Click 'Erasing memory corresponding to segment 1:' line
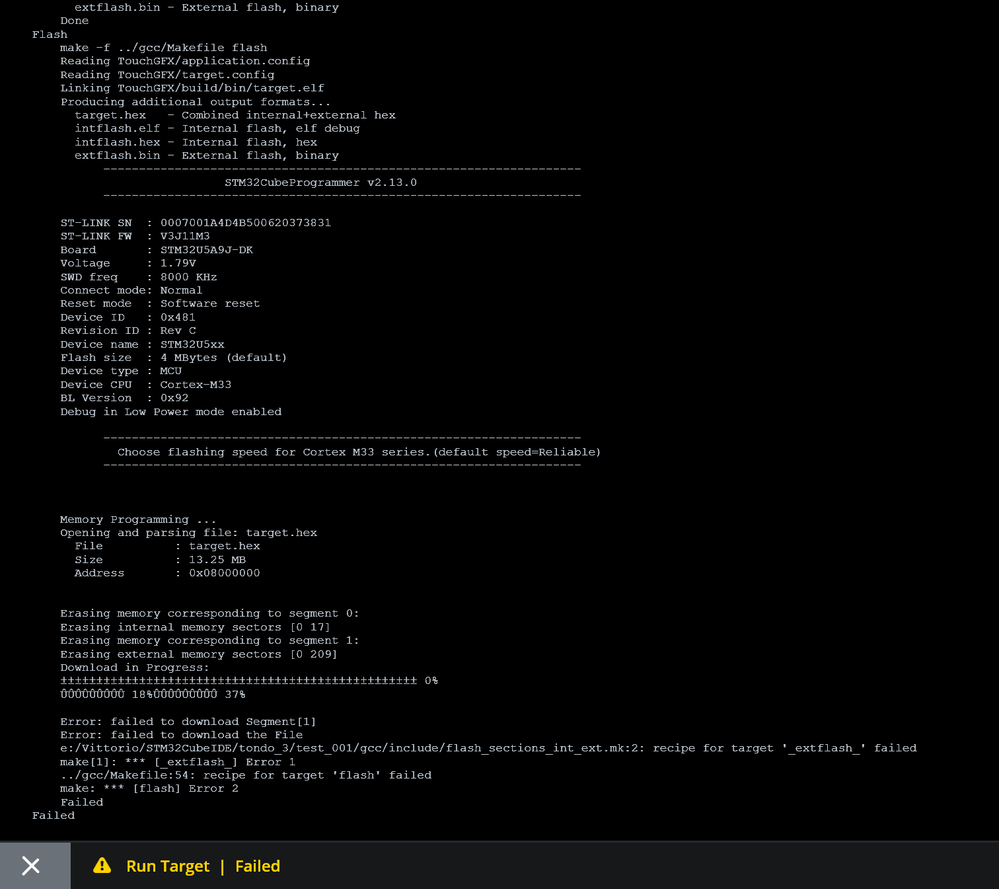Screen dimensions: 999x889 pyautogui.click(x=210, y=640)
